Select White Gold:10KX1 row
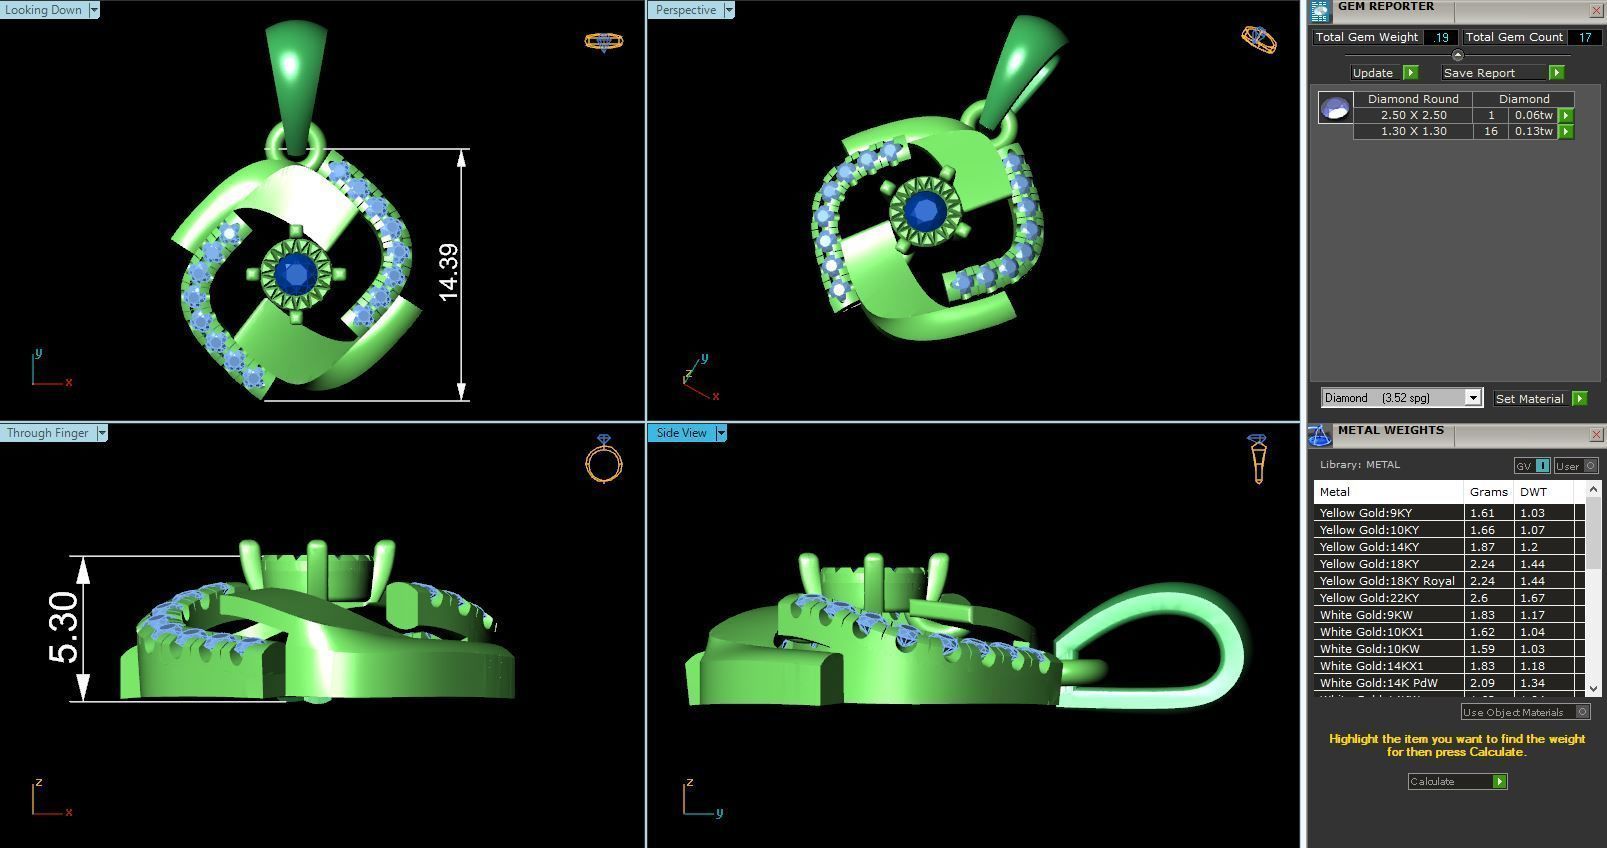1607x848 pixels. (1449, 632)
